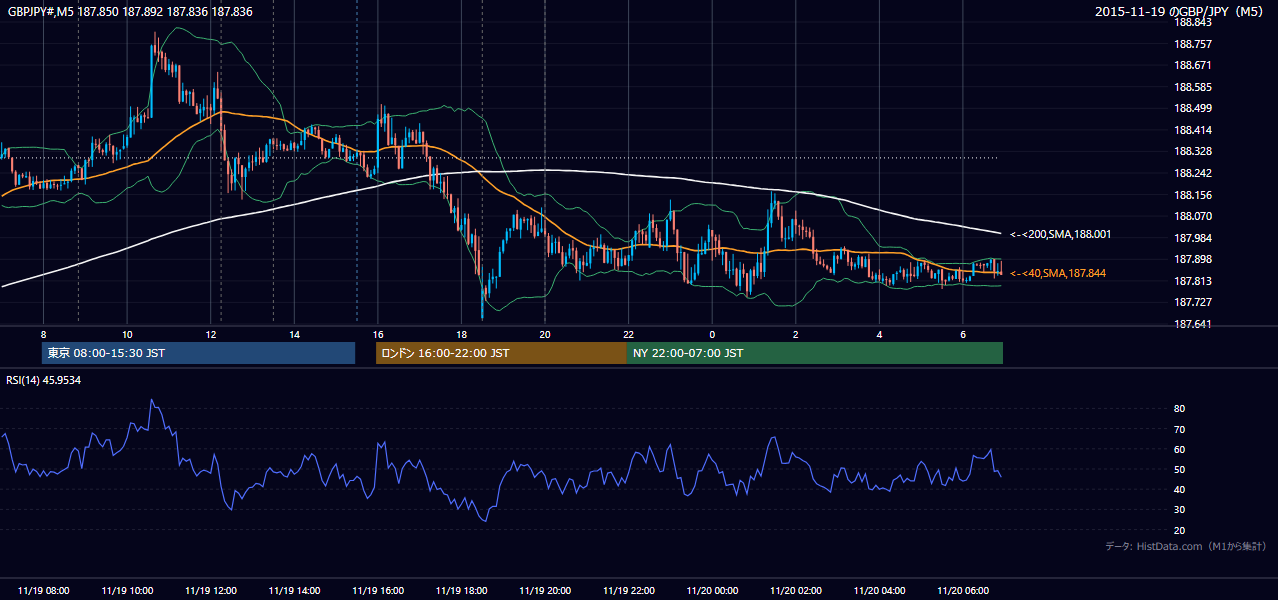Click the bottom date label 11/20 02:00
Image resolution: width=1278 pixels, height=600 pixels.
pyautogui.click(x=796, y=591)
